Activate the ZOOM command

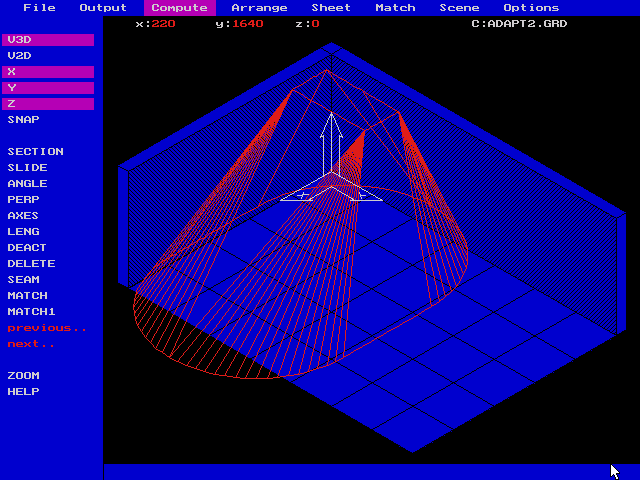(23, 376)
